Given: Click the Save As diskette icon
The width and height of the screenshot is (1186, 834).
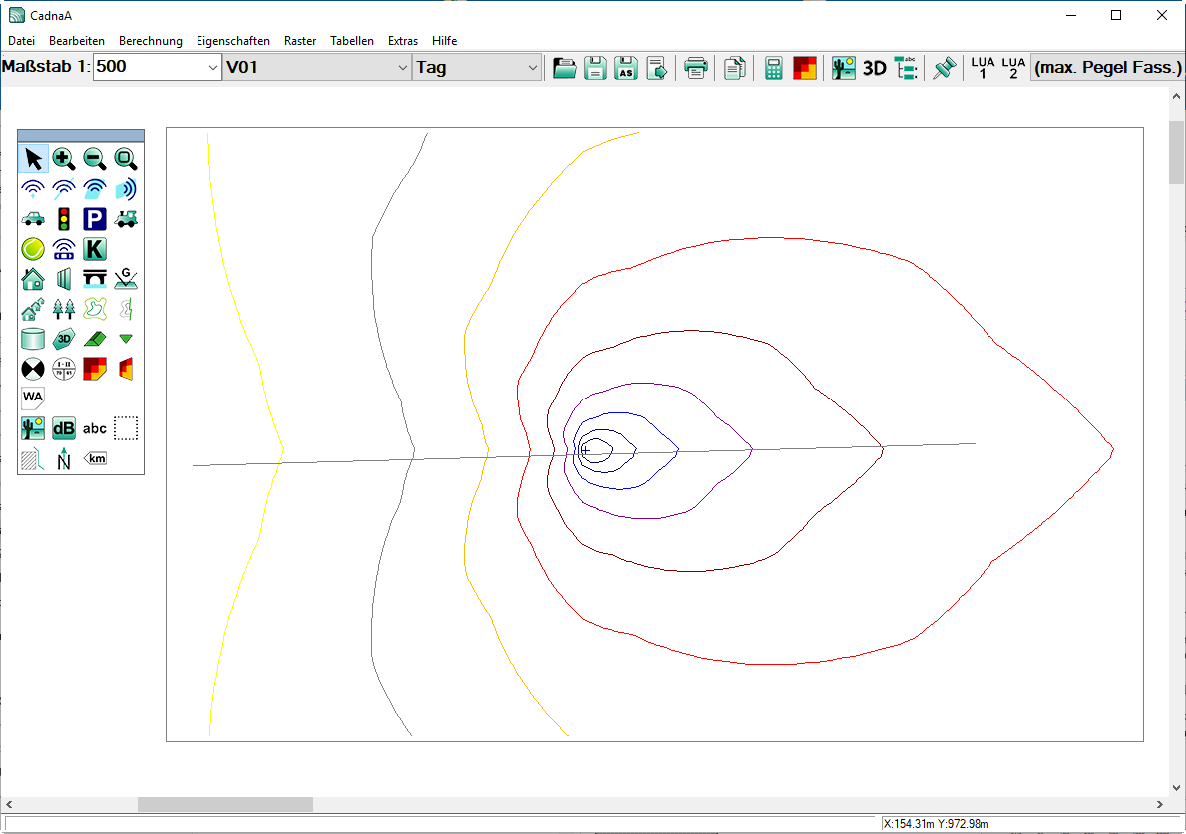Looking at the screenshot, I should 626,68.
